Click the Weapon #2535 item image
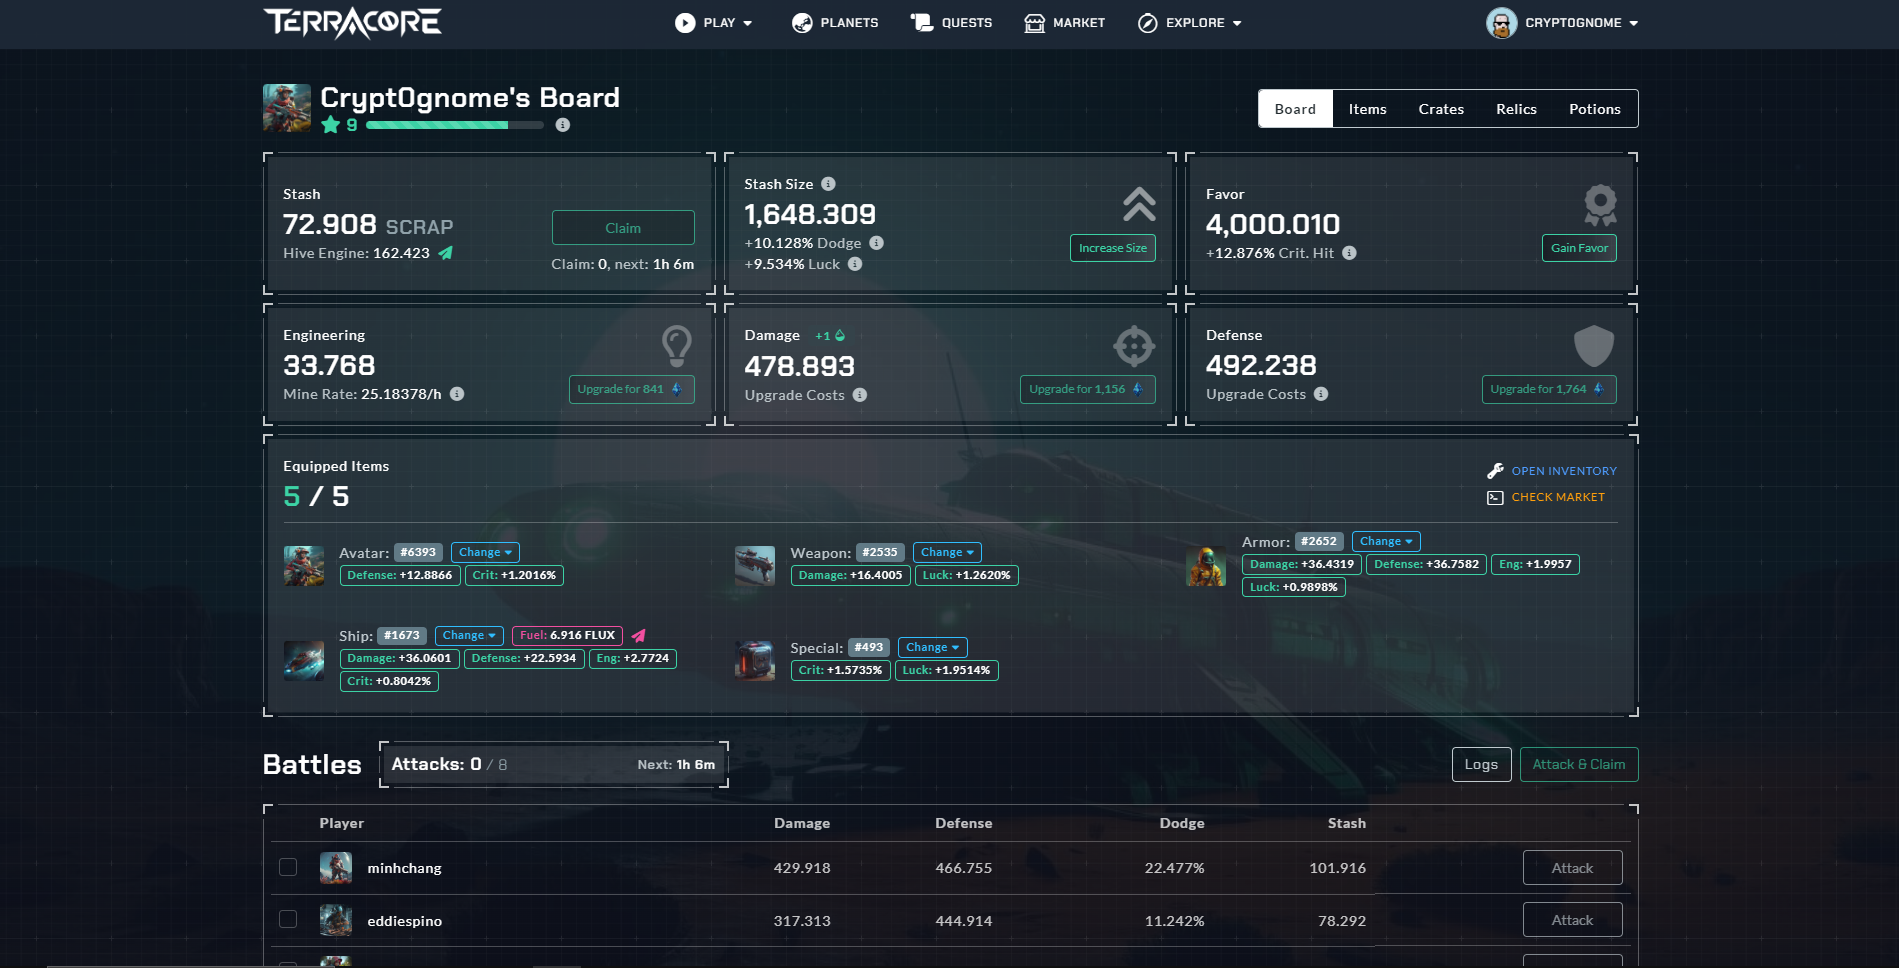Image resolution: width=1899 pixels, height=968 pixels. coord(755,565)
